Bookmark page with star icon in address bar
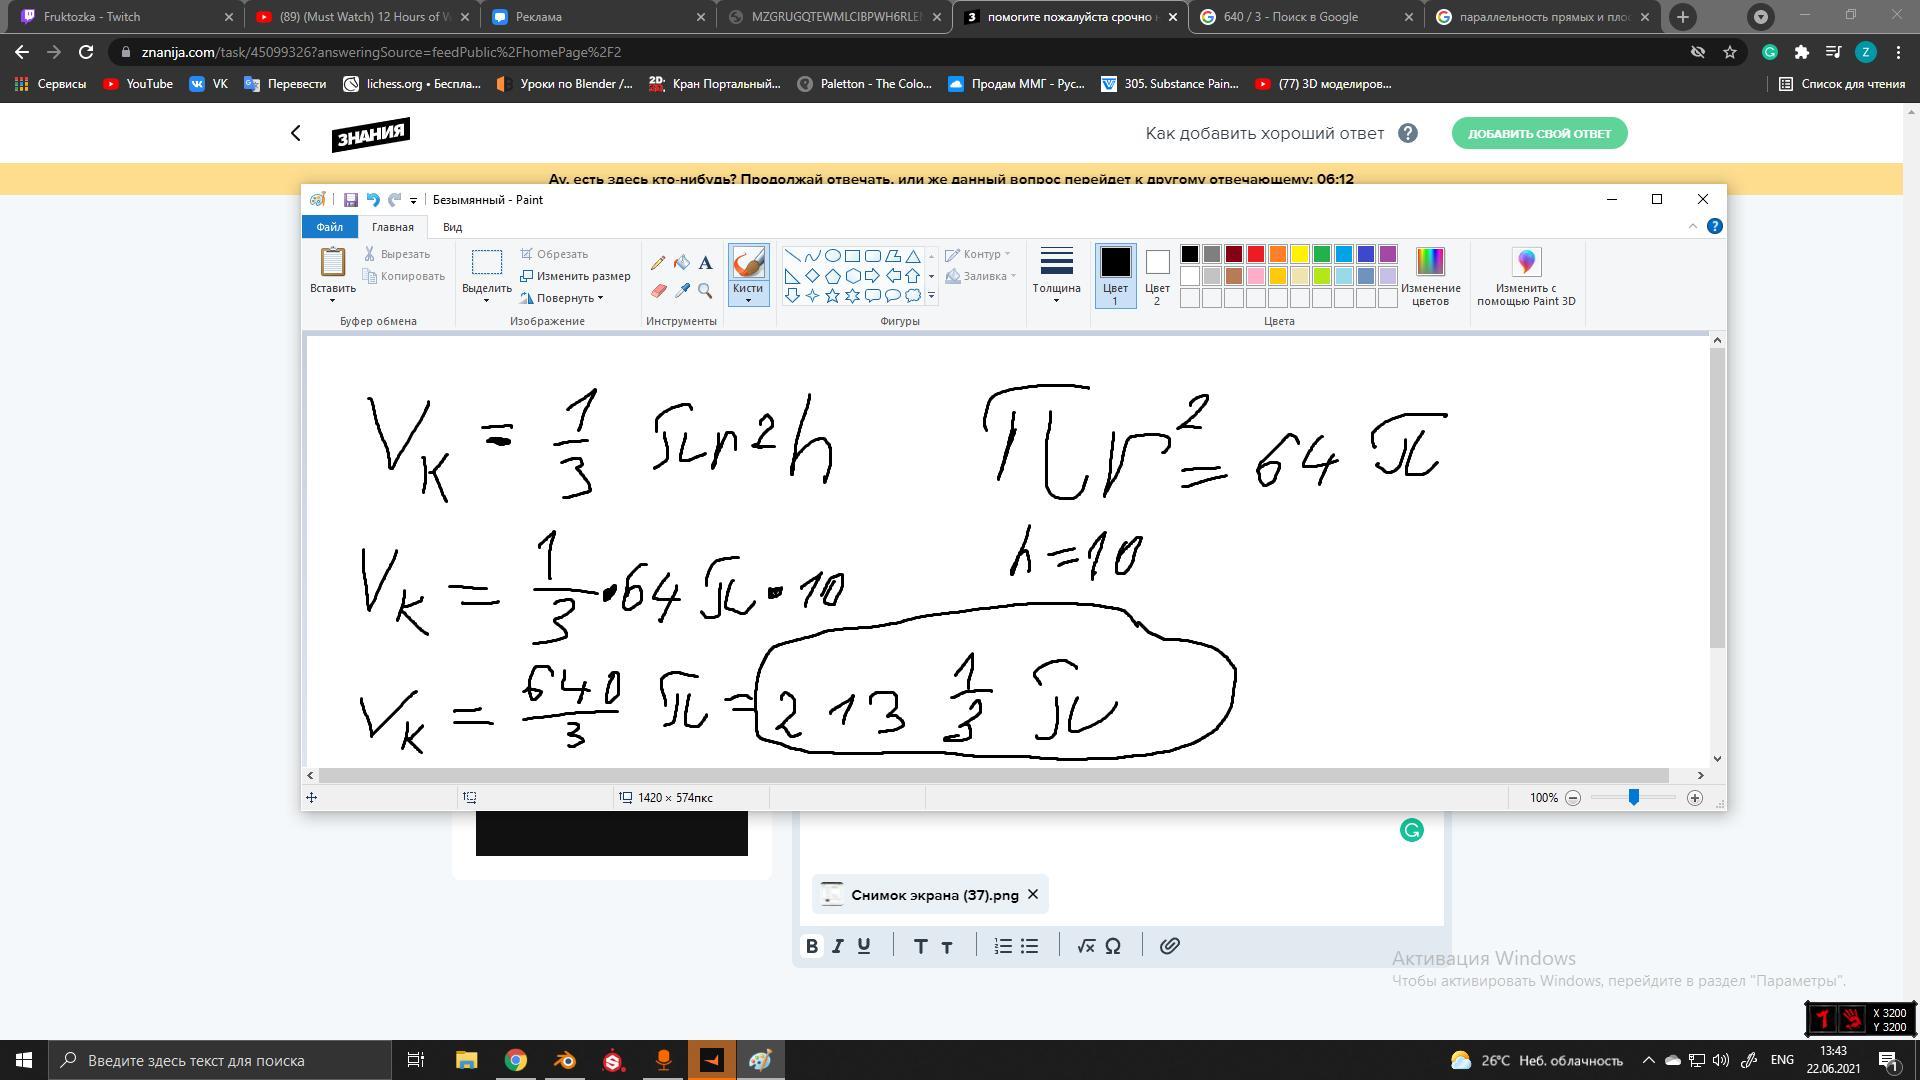 click(x=1730, y=52)
